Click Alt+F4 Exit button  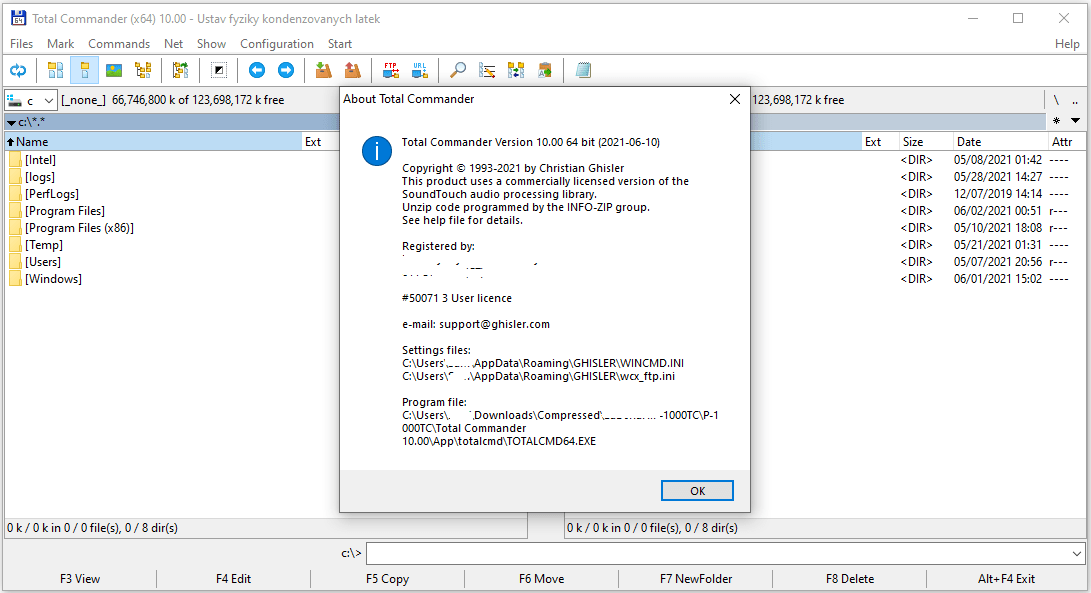pos(1006,578)
